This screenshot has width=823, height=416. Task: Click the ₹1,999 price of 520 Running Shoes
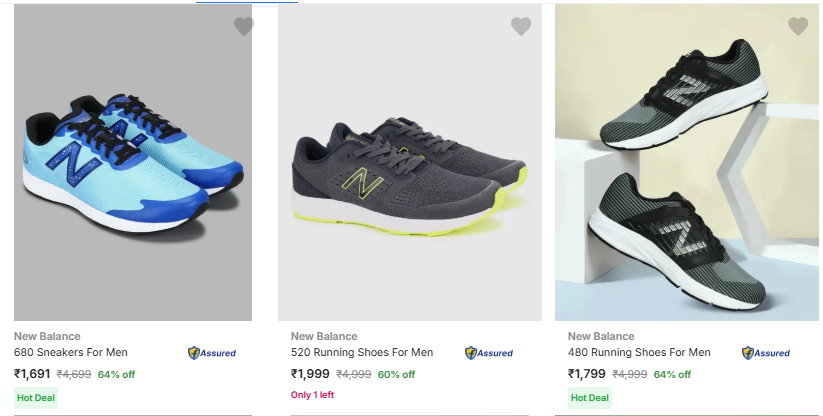pos(310,374)
